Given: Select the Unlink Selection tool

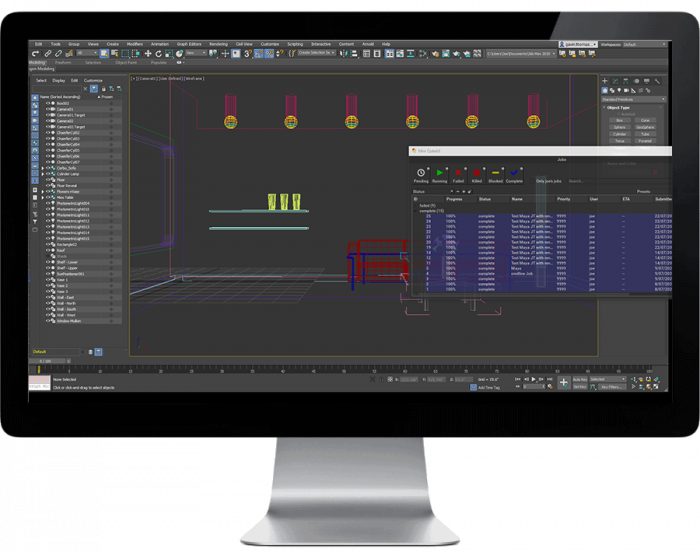Looking at the screenshot, I should point(58,54).
